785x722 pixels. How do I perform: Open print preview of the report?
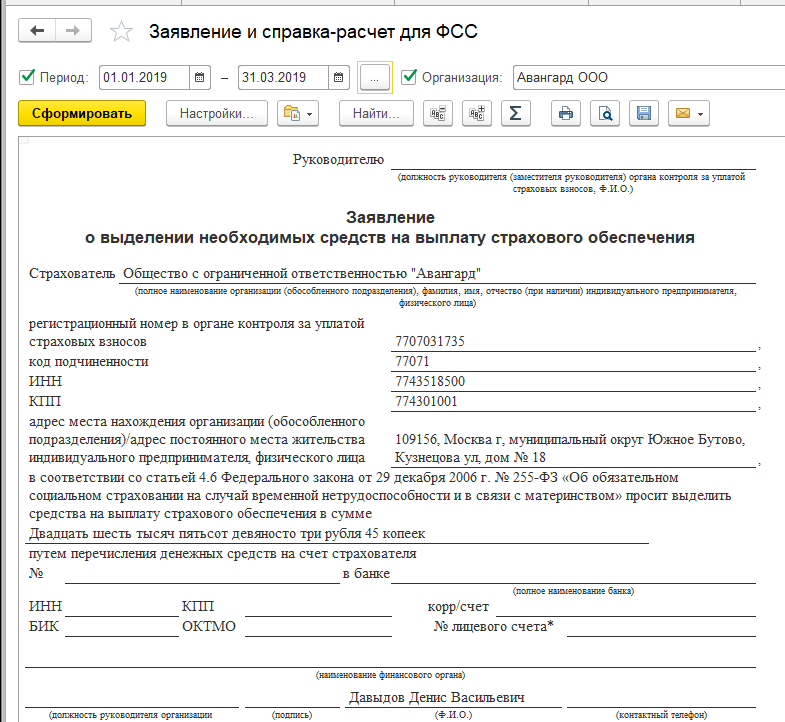point(605,113)
